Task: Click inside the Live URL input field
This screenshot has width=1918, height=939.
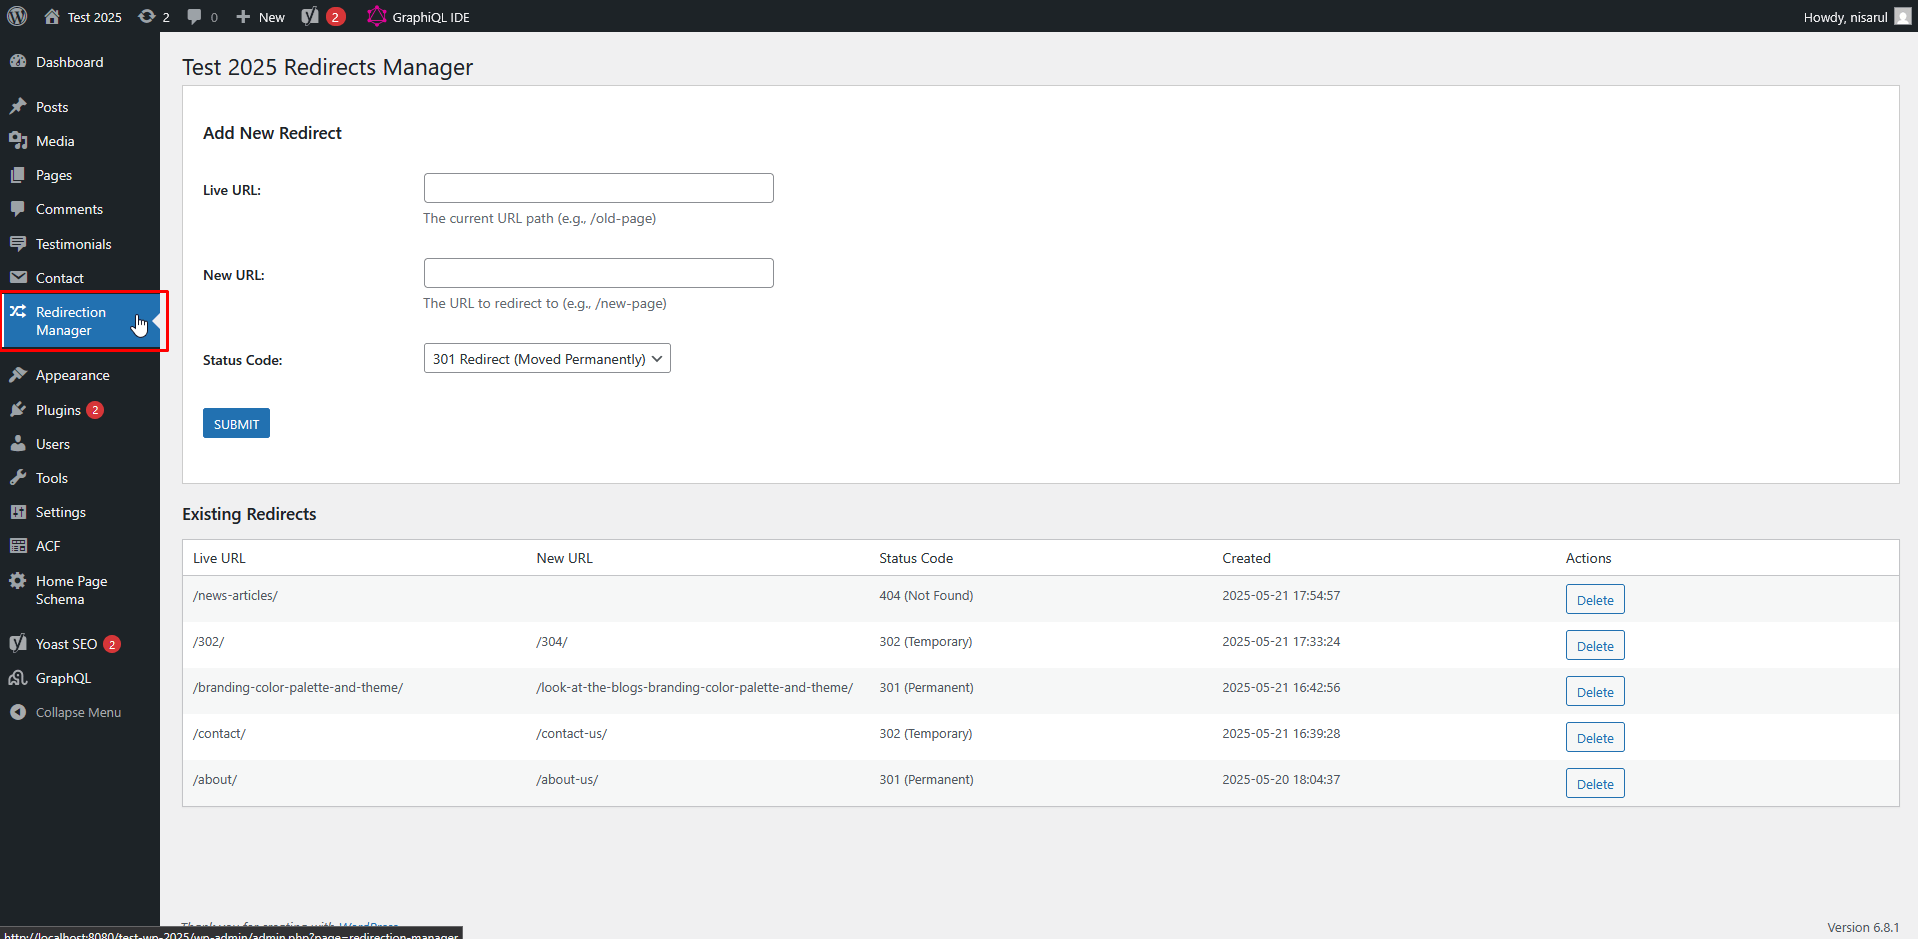Action: pyautogui.click(x=597, y=188)
